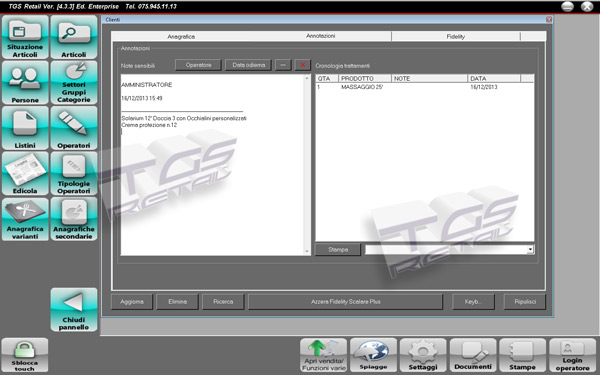Open the Edicola newspaper icon
Image resolution: width=600 pixels, height=375 pixels.
click(x=25, y=174)
